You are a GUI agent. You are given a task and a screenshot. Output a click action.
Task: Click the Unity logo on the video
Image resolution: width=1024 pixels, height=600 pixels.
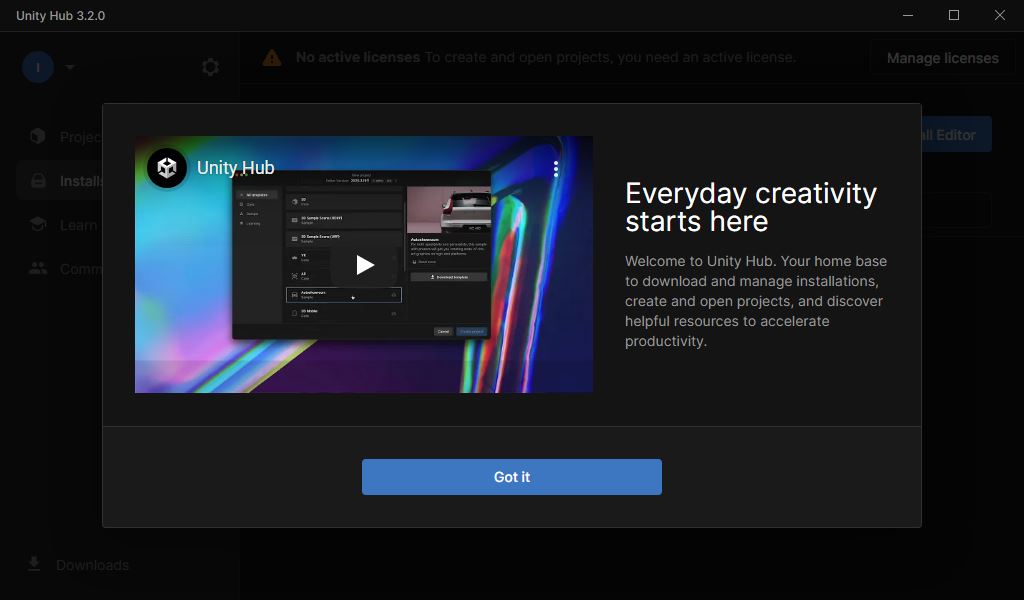click(x=167, y=168)
